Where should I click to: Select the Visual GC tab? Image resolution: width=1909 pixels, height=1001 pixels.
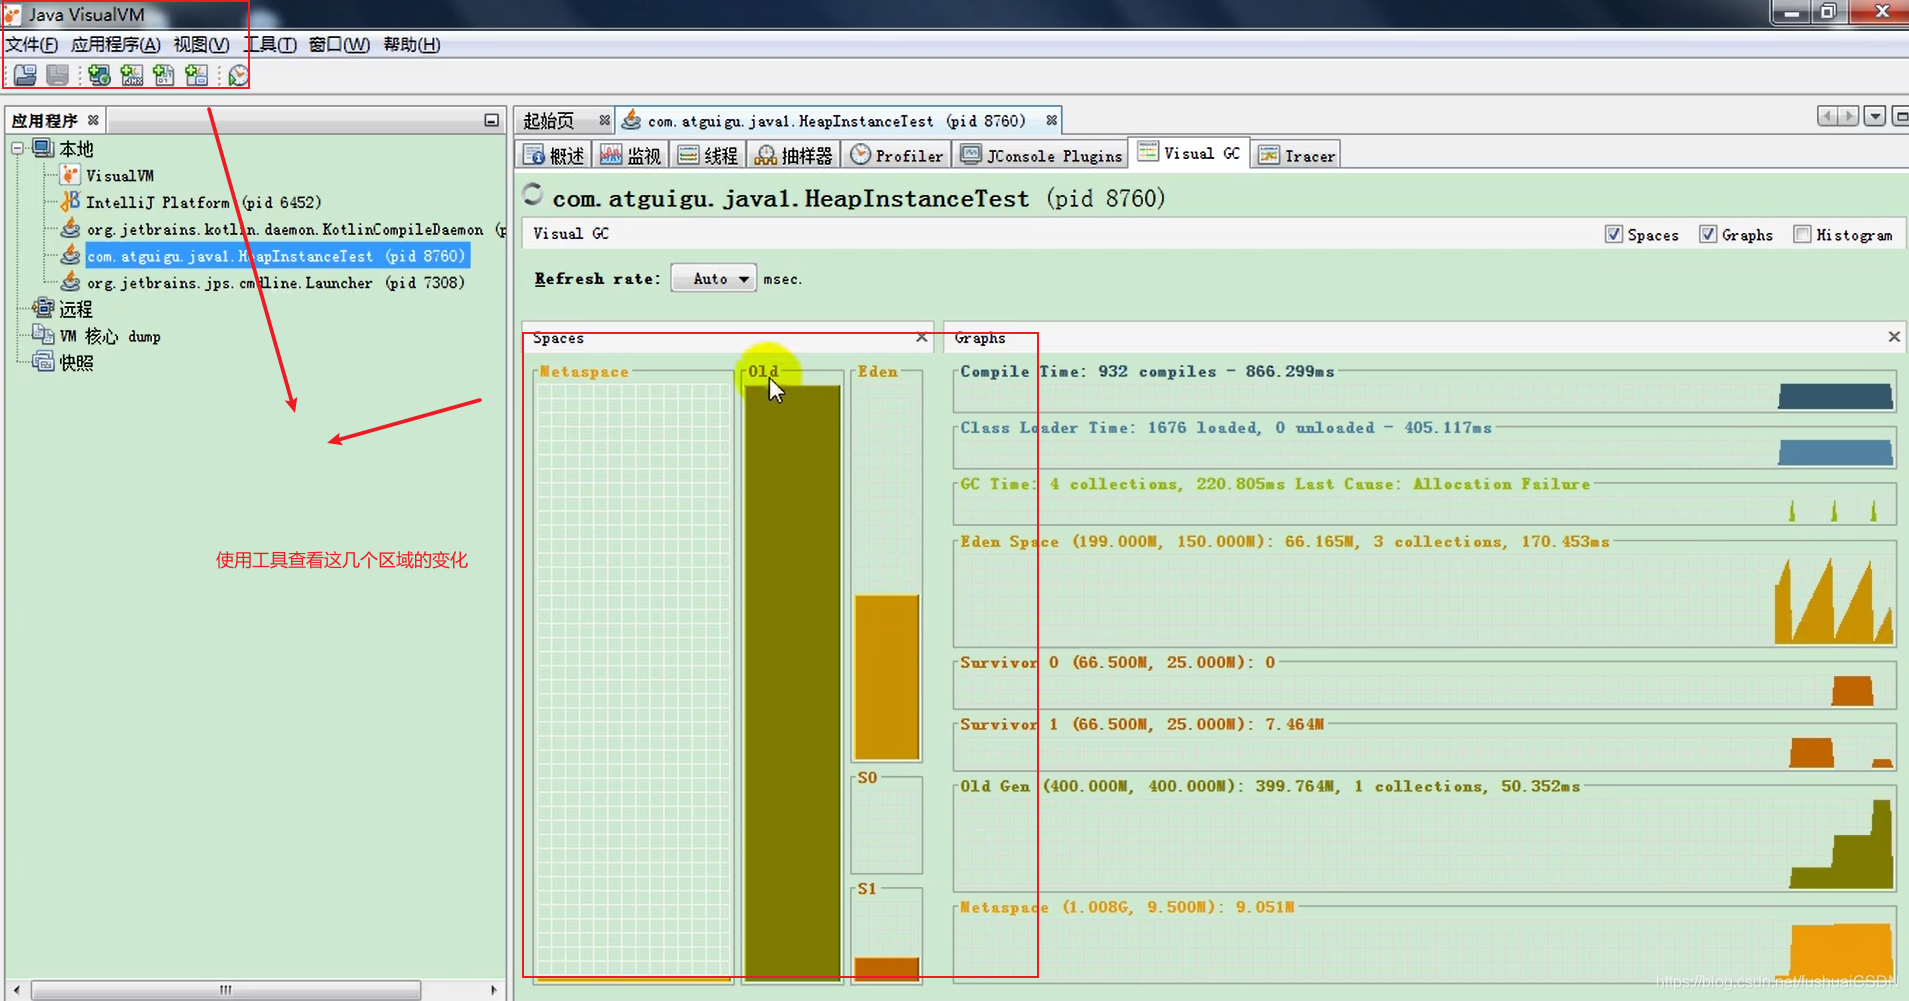coord(1189,153)
